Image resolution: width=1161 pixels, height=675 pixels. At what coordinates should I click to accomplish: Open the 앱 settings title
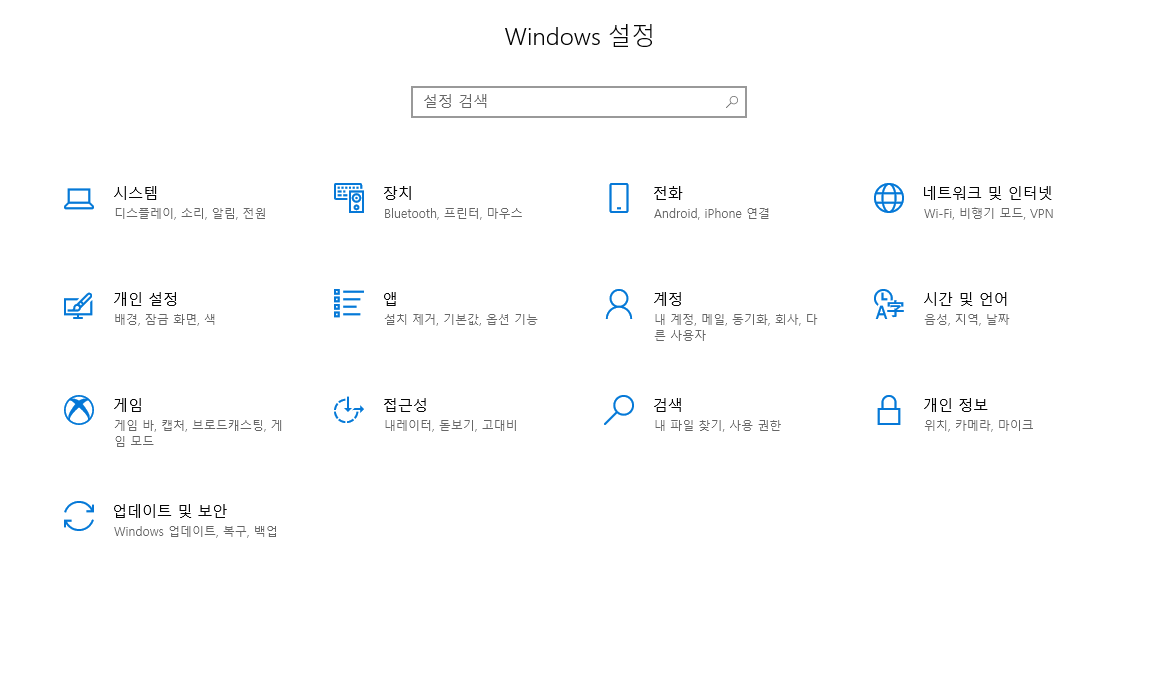[x=390, y=299]
